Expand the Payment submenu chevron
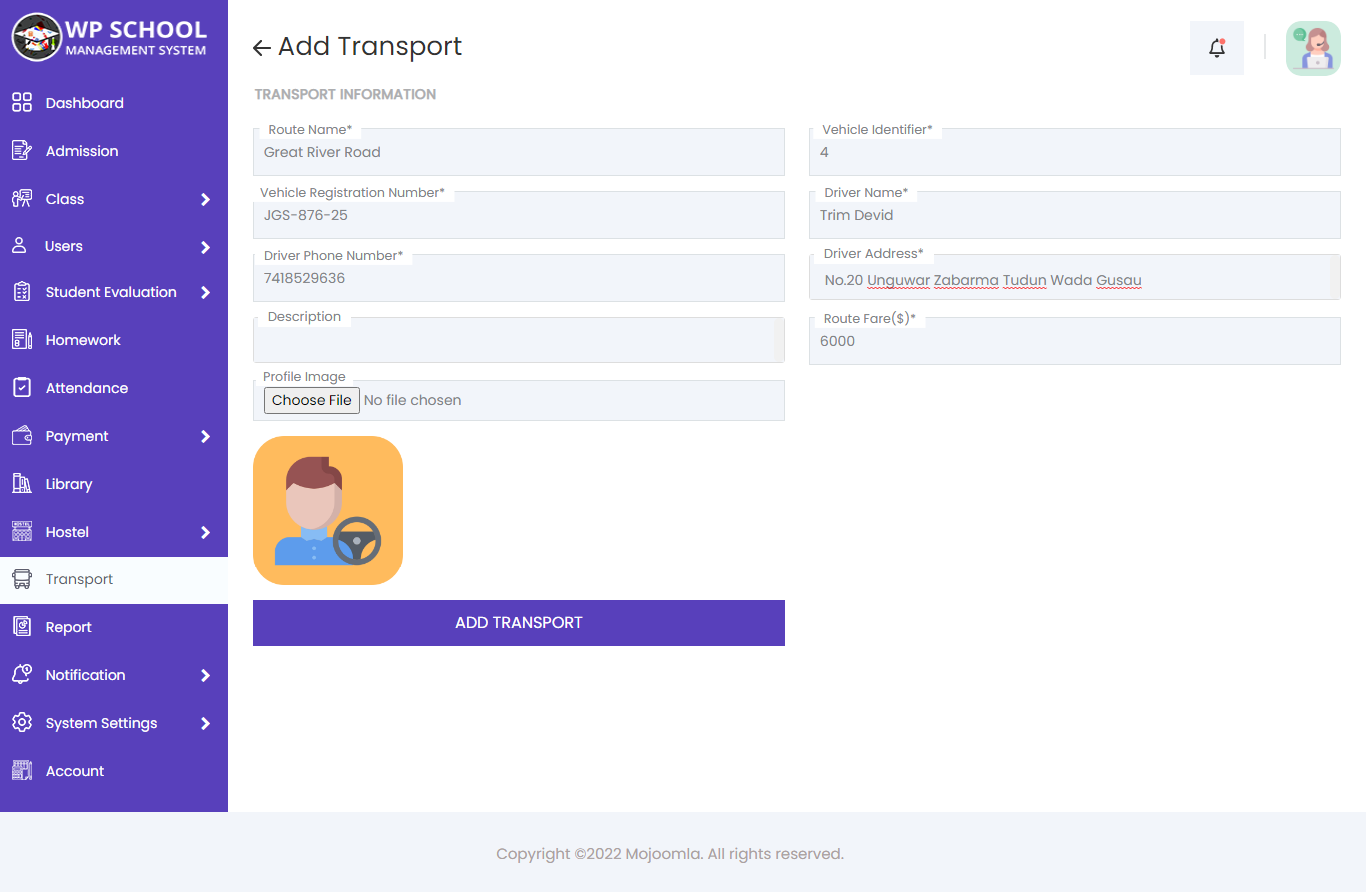This screenshot has width=1366, height=893. click(205, 436)
